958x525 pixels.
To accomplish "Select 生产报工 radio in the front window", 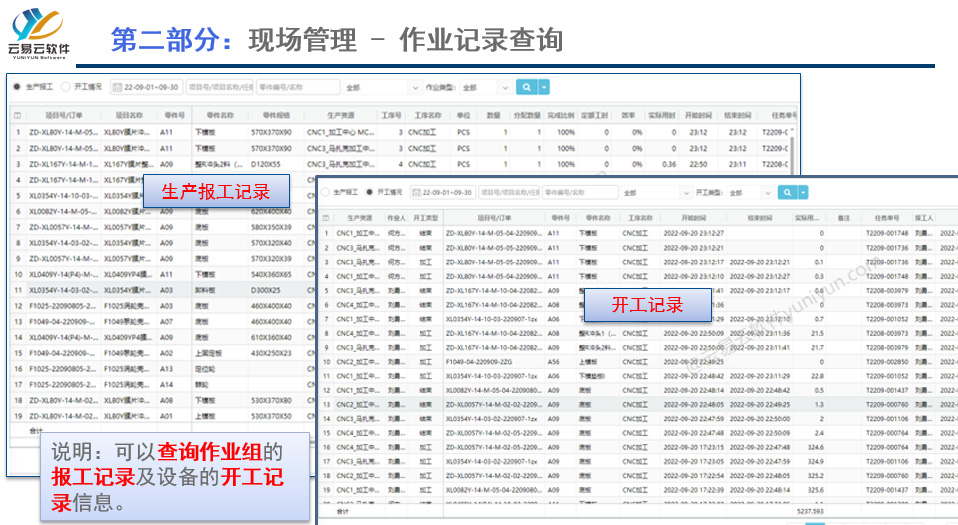I will tap(325, 192).
